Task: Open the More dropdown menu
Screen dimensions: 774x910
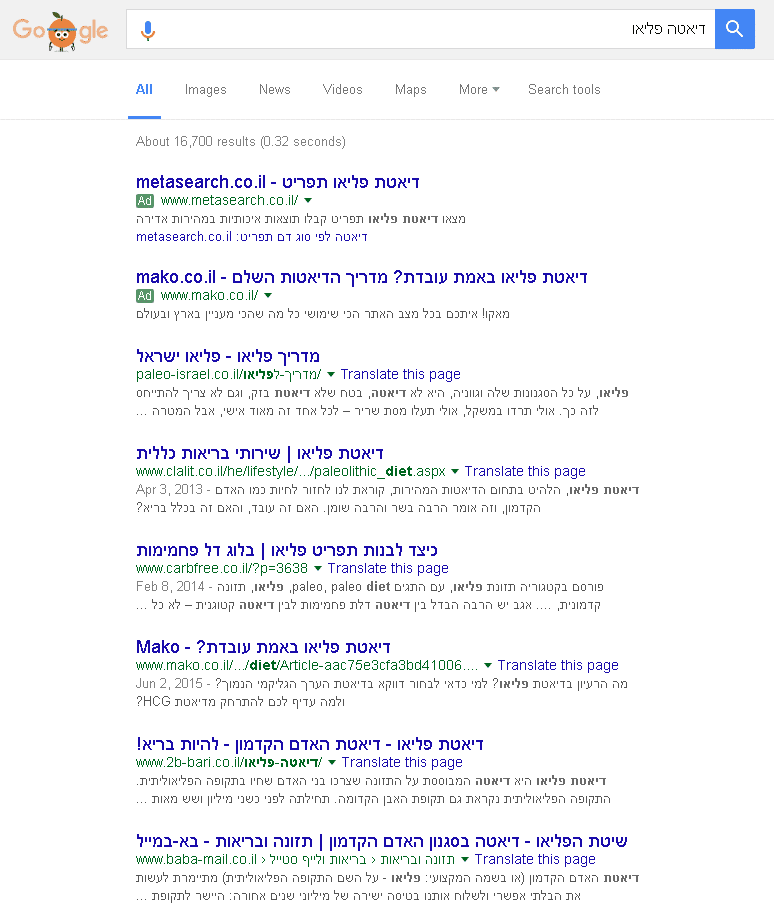Action: tap(479, 89)
